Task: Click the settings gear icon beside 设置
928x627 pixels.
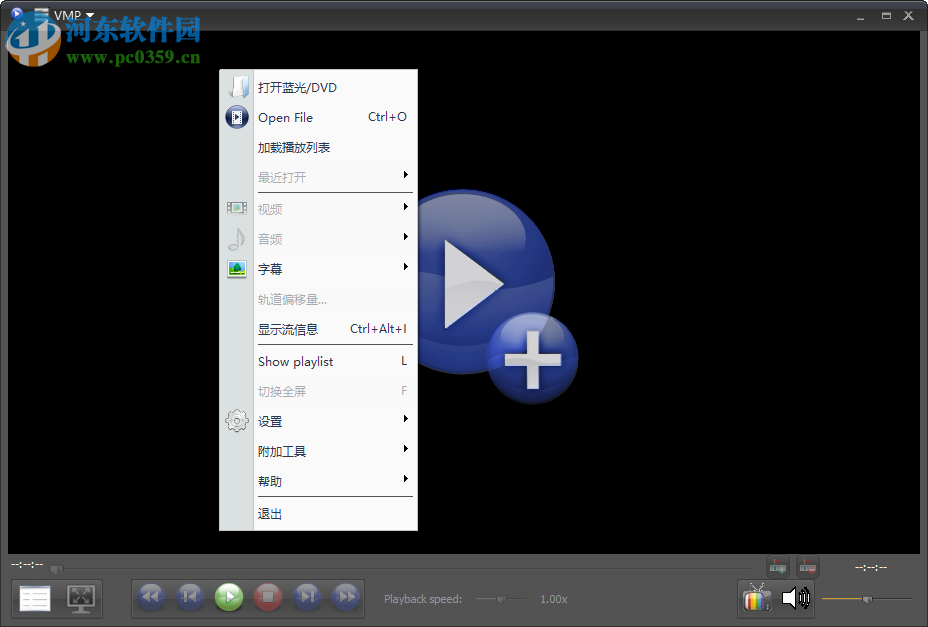Action: click(x=237, y=420)
